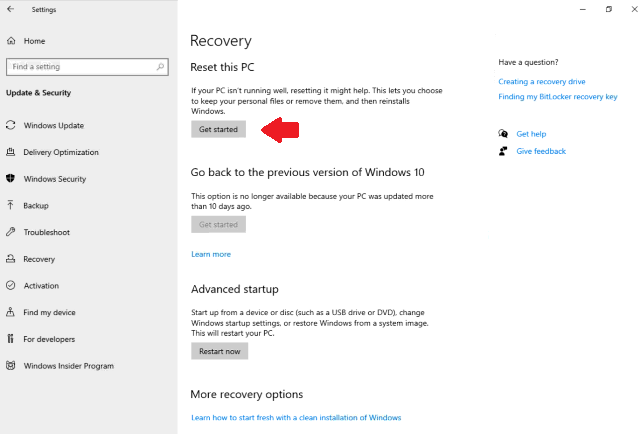Click the back arrow in Settings header
Image resolution: width=640 pixels, height=434 pixels.
pos(11,10)
